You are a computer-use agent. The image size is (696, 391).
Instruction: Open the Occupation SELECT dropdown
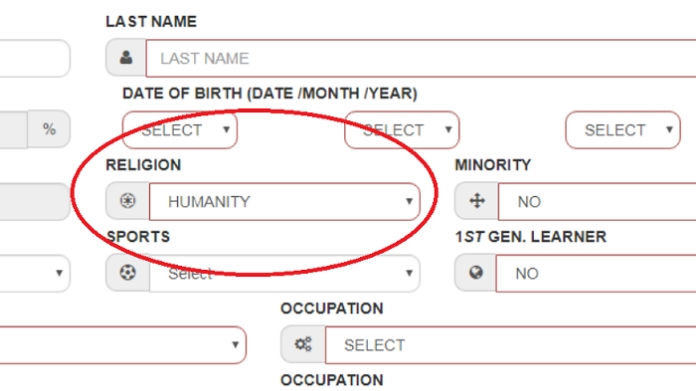510,345
